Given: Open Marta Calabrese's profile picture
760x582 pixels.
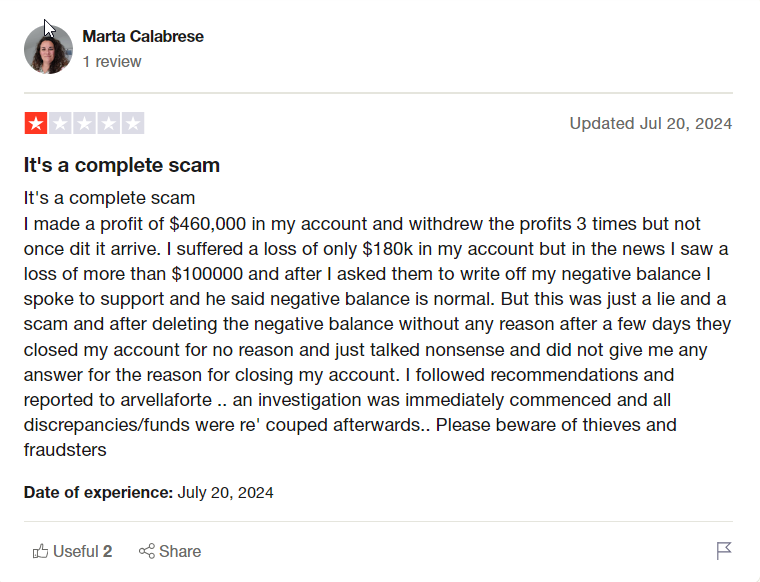Looking at the screenshot, I should (x=48, y=49).
